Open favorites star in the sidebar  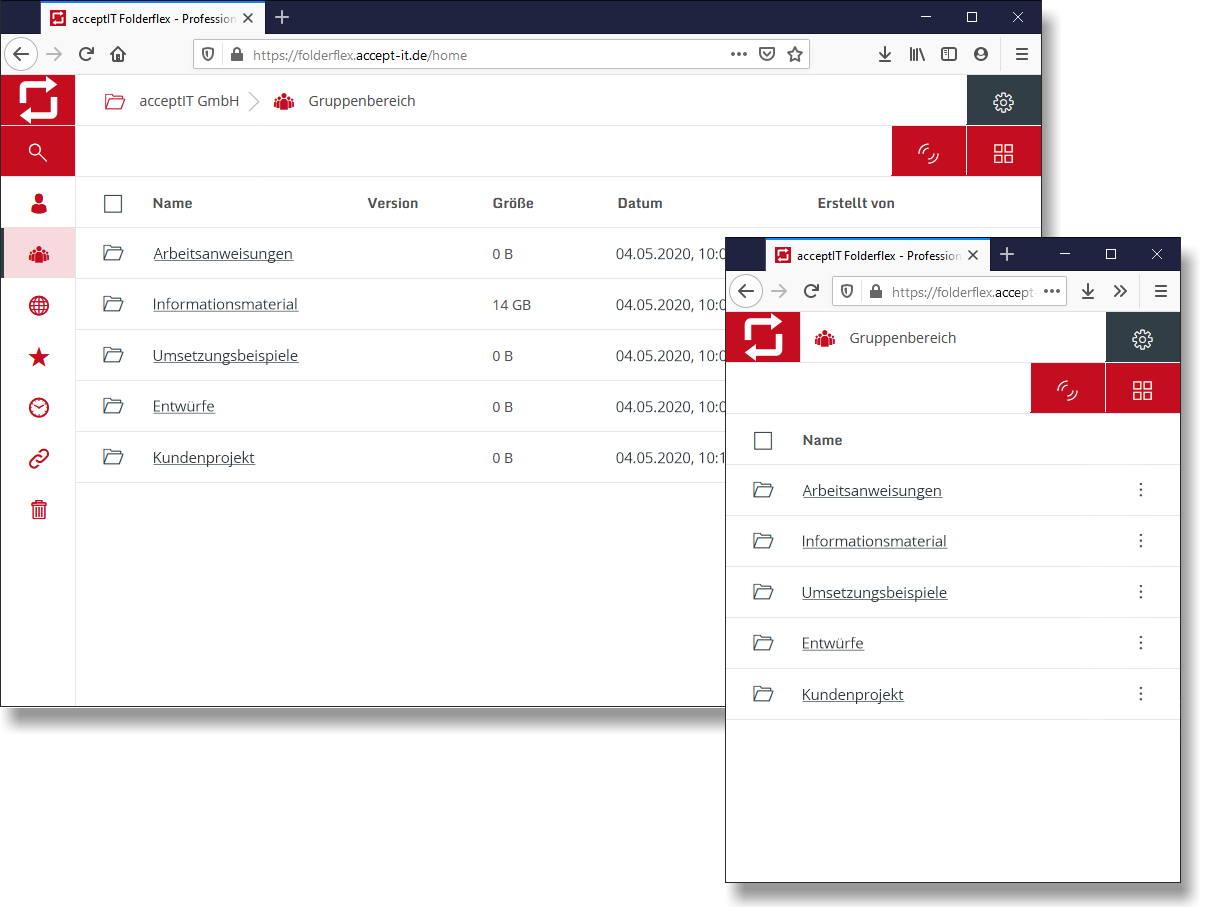tap(38, 357)
